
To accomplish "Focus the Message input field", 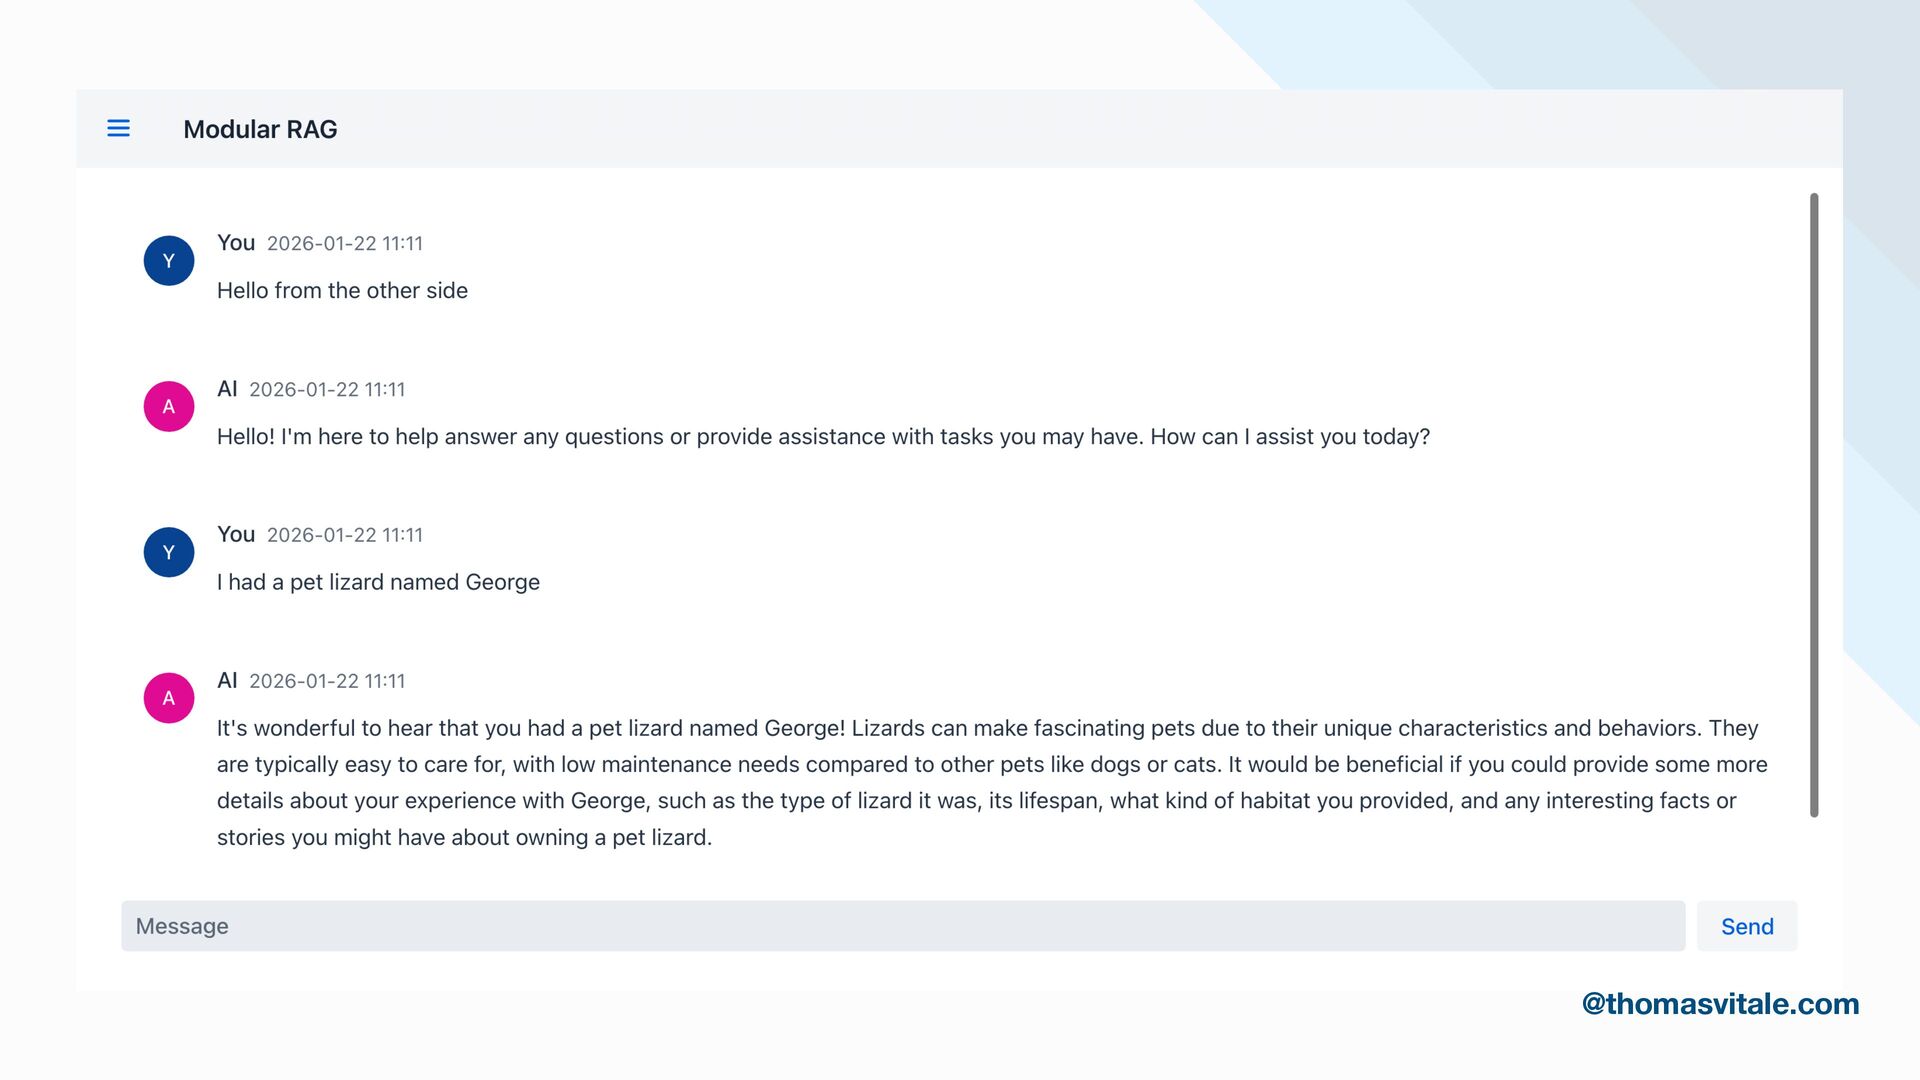I will coord(902,926).
